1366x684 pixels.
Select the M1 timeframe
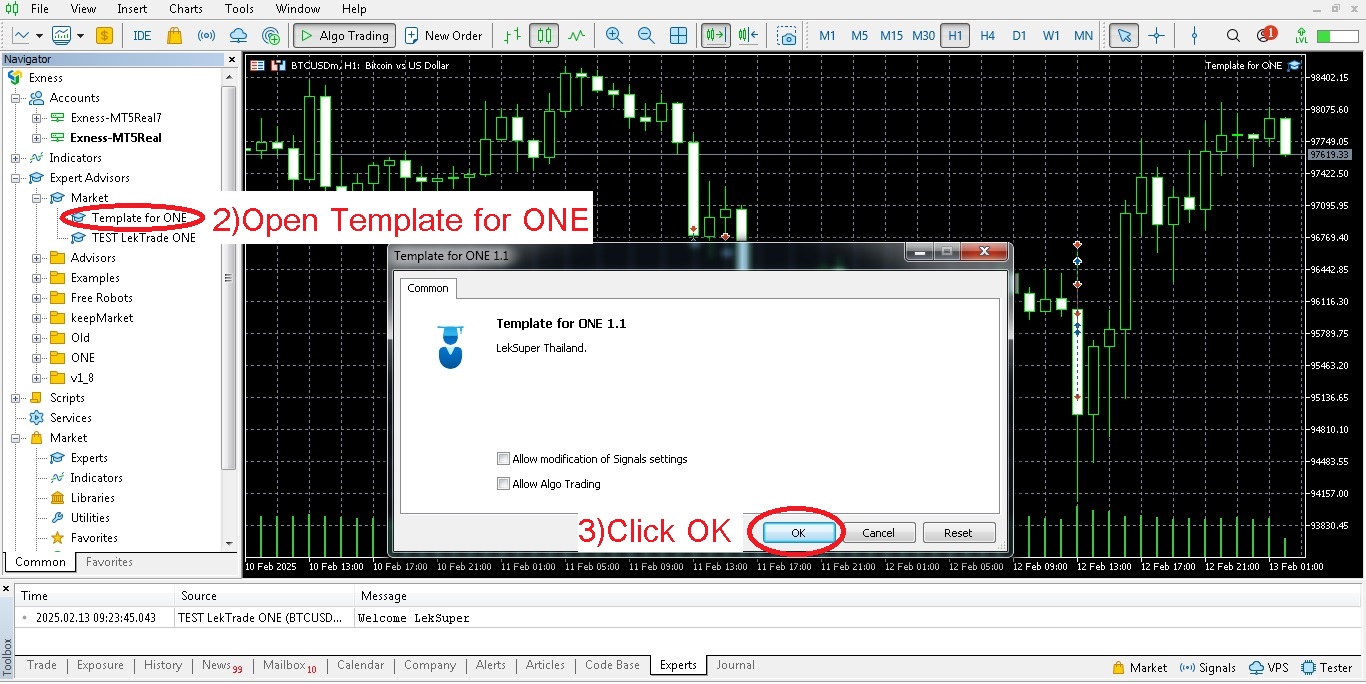click(x=827, y=36)
